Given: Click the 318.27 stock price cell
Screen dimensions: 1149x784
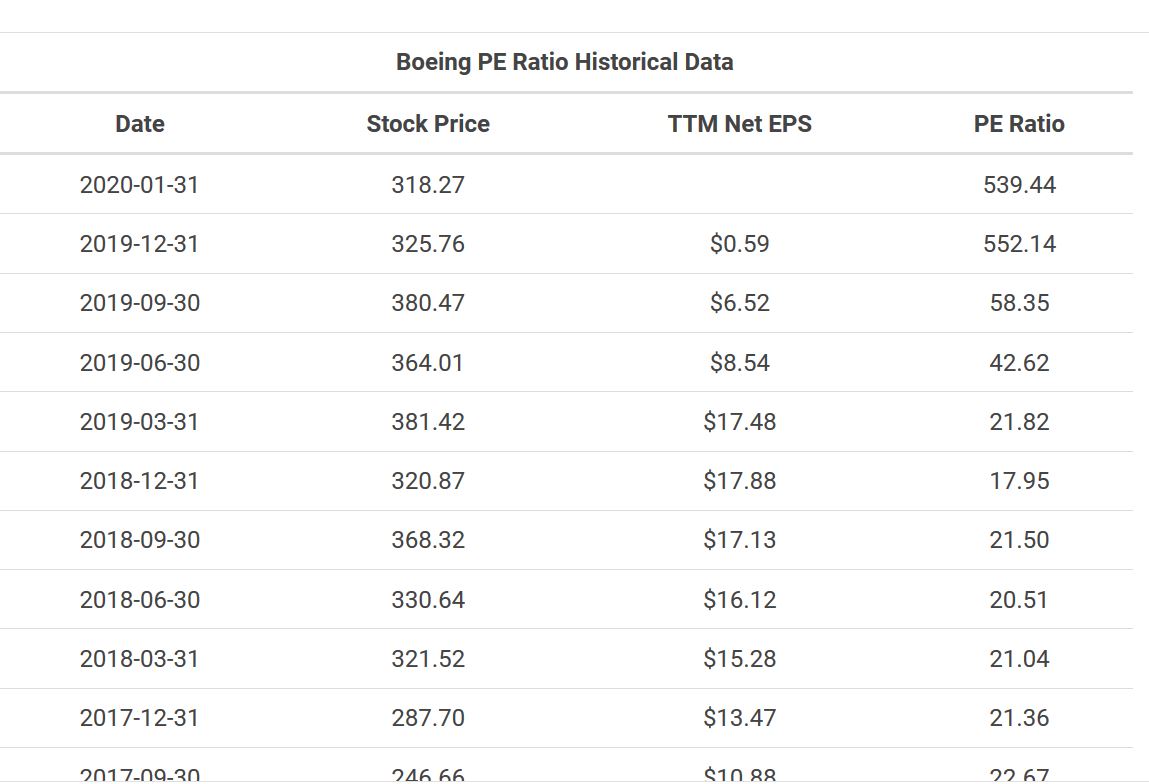Looking at the screenshot, I should (428, 185).
